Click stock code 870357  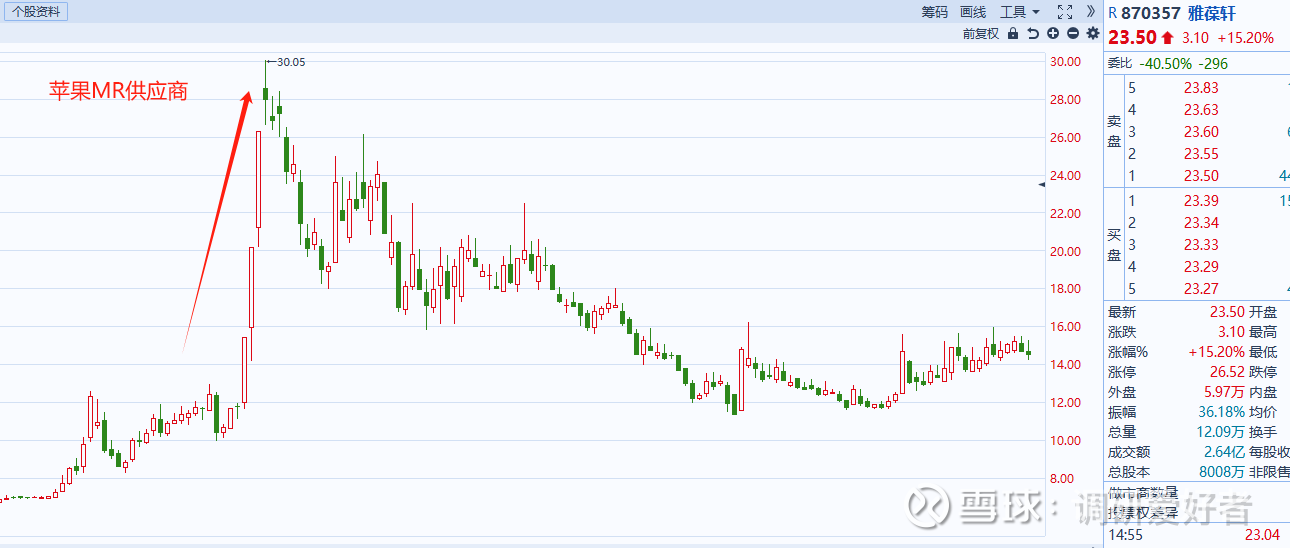(x=1150, y=13)
